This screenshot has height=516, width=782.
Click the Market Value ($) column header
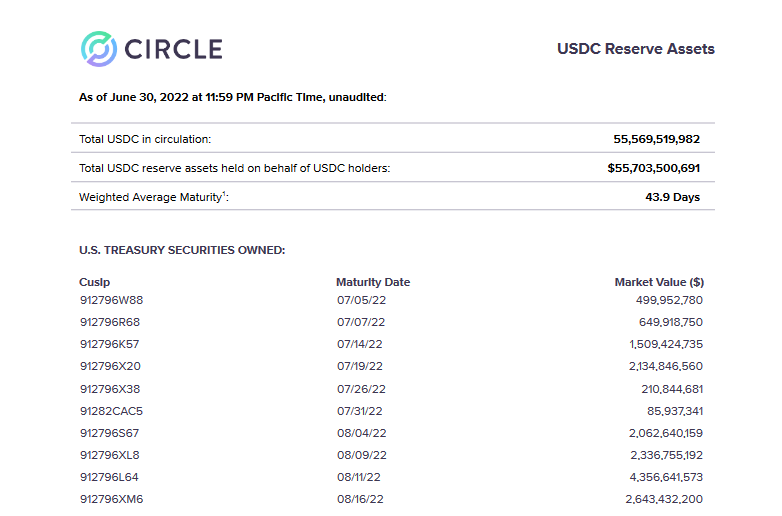point(659,282)
